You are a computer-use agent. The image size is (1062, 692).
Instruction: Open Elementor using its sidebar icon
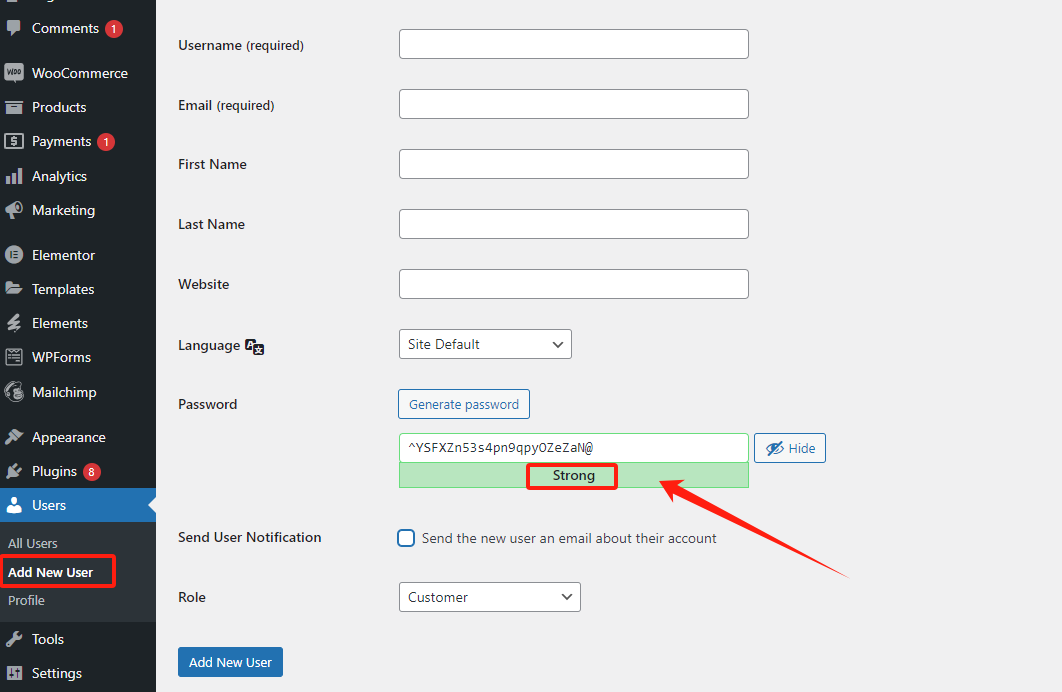(14, 255)
